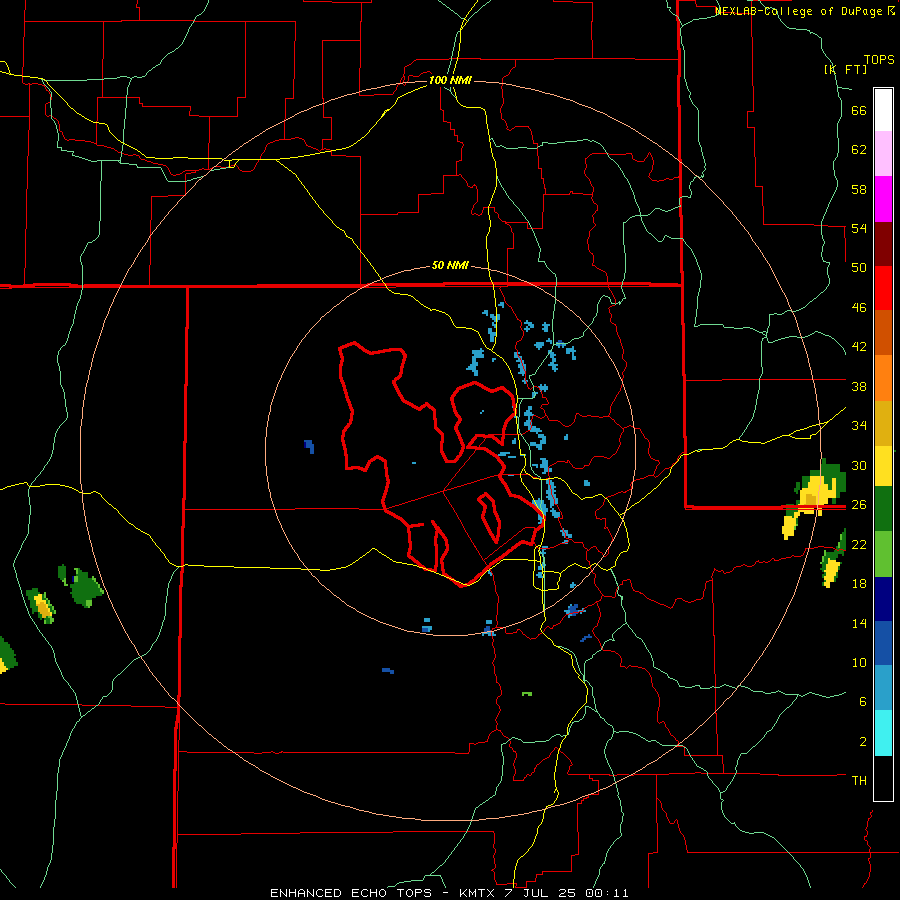Click the 'TOPS' legend heading
900x900 pixels.
coord(879,59)
